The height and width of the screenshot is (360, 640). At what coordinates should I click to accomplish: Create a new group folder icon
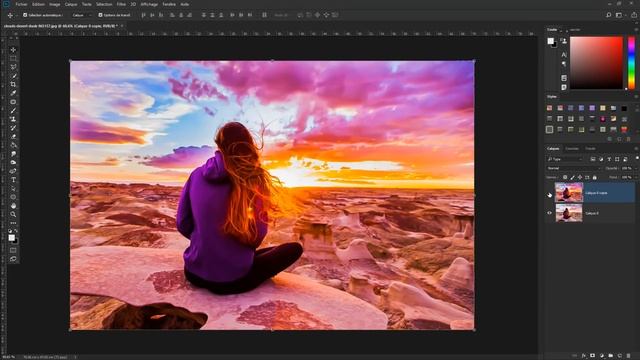(x=611, y=356)
